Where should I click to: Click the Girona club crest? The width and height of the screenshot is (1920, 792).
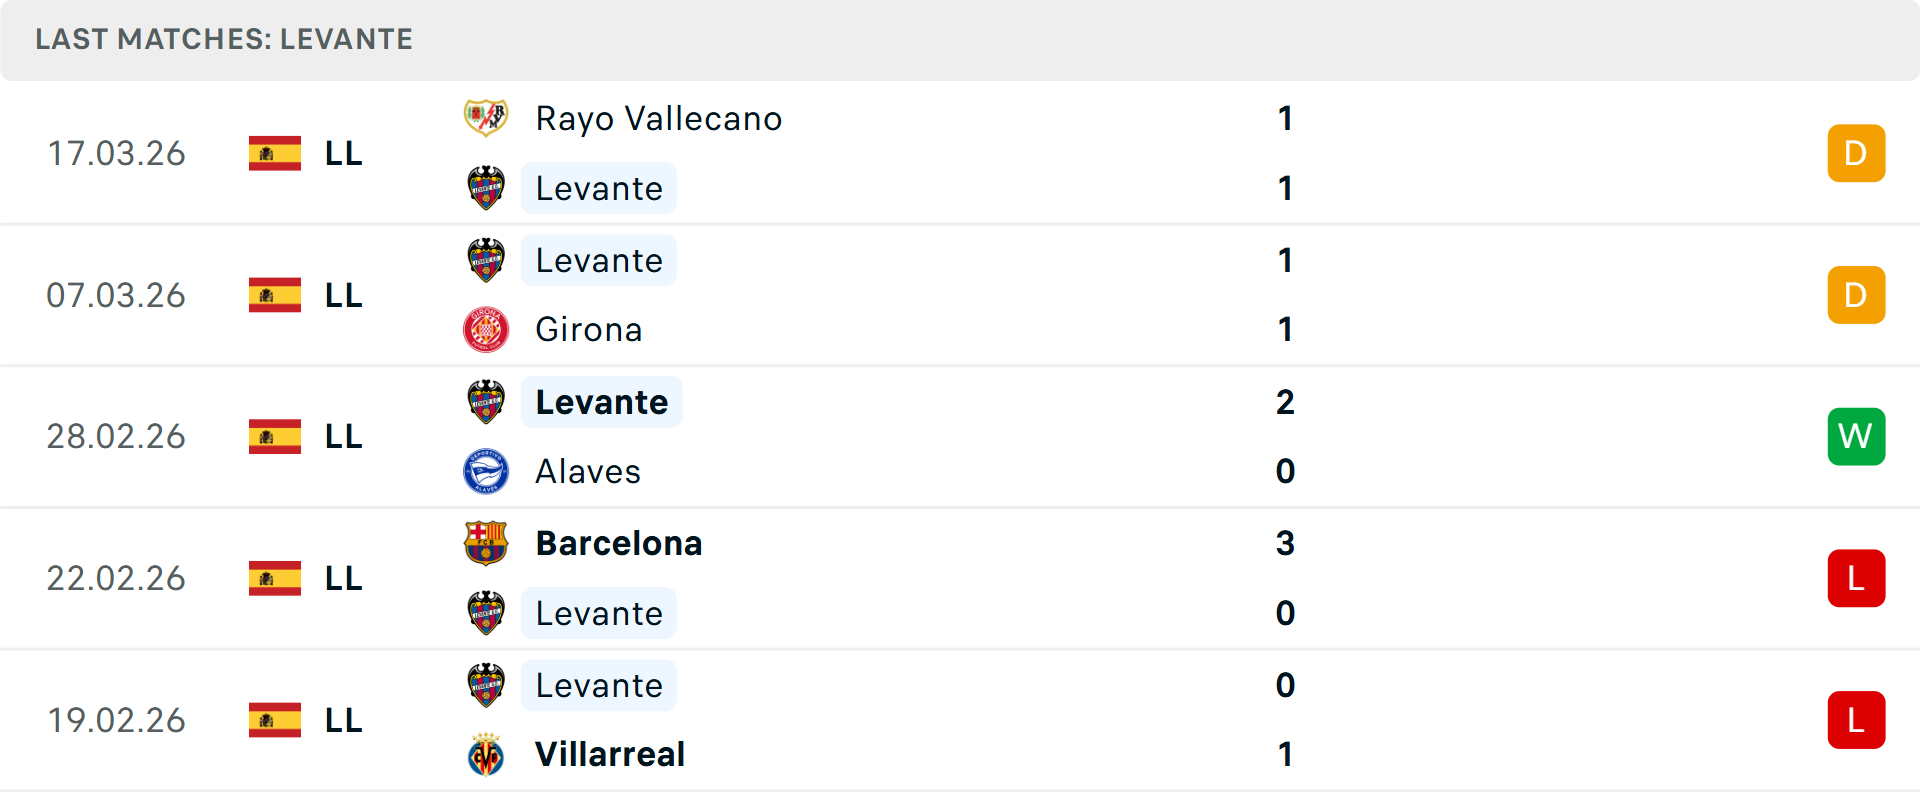486,330
